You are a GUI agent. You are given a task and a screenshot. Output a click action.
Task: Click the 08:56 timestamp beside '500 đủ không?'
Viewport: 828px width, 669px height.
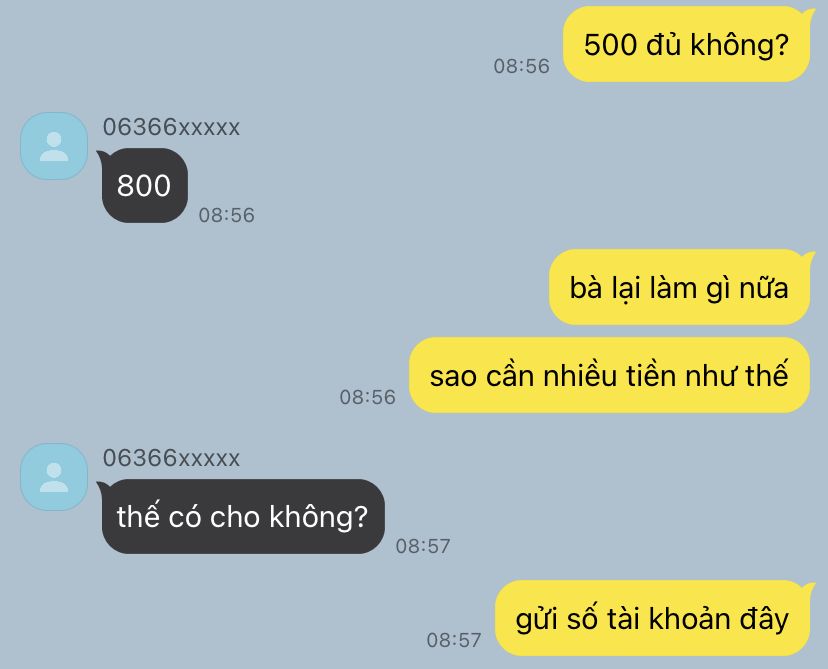522,66
